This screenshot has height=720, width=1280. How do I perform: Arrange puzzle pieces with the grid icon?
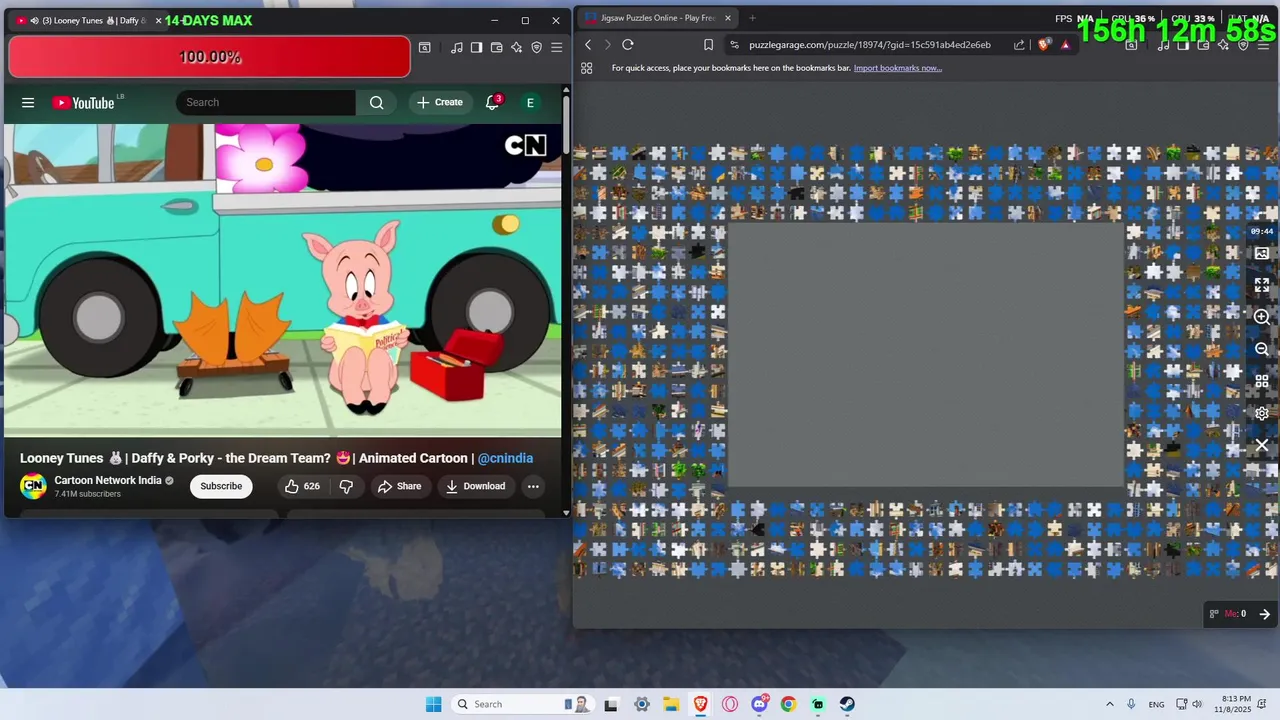click(x=1262, y=381)
